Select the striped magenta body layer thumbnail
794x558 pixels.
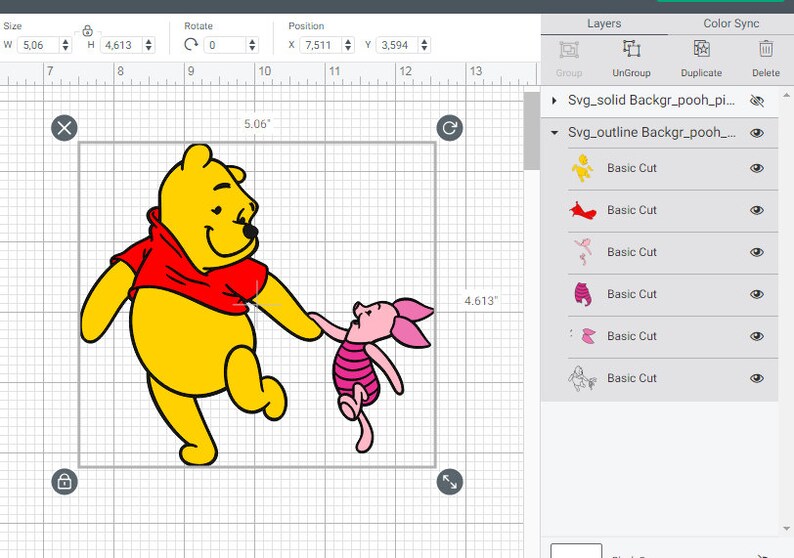click(583, 294)
